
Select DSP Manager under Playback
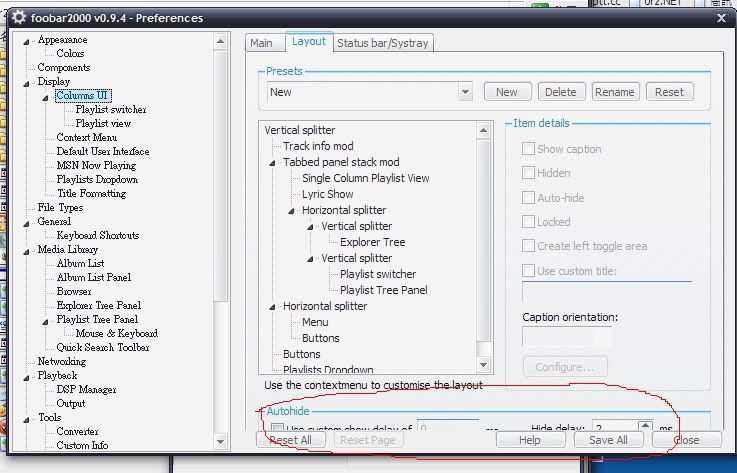(86, 389)
